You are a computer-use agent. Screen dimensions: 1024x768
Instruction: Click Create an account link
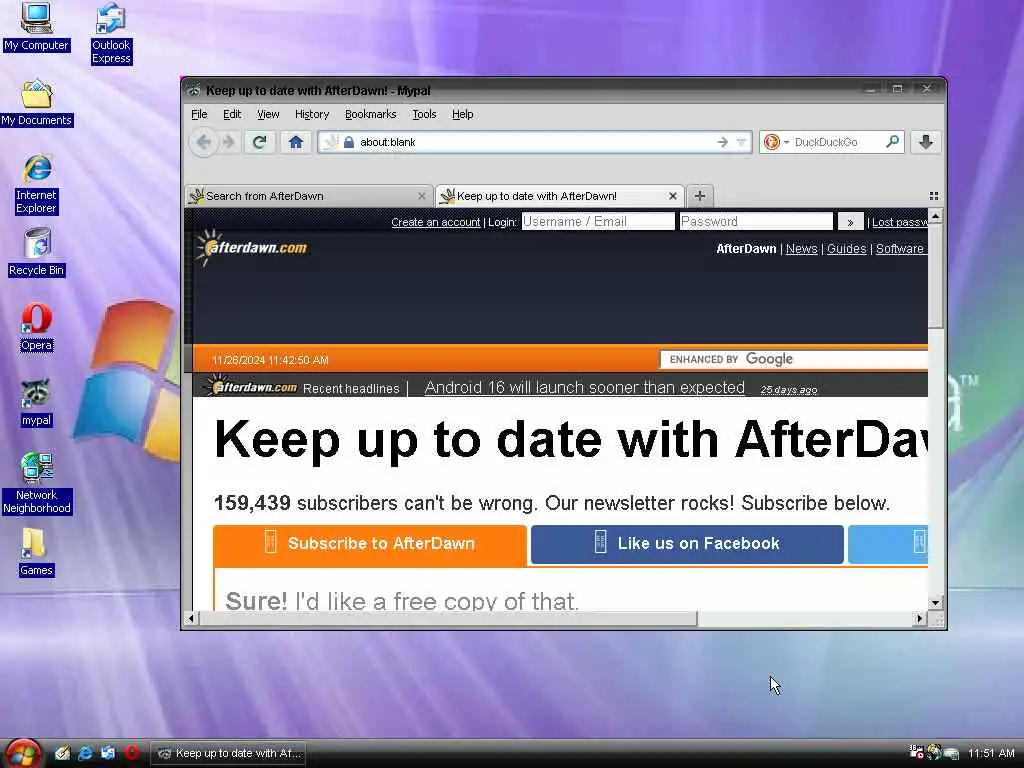coord(436,222)
